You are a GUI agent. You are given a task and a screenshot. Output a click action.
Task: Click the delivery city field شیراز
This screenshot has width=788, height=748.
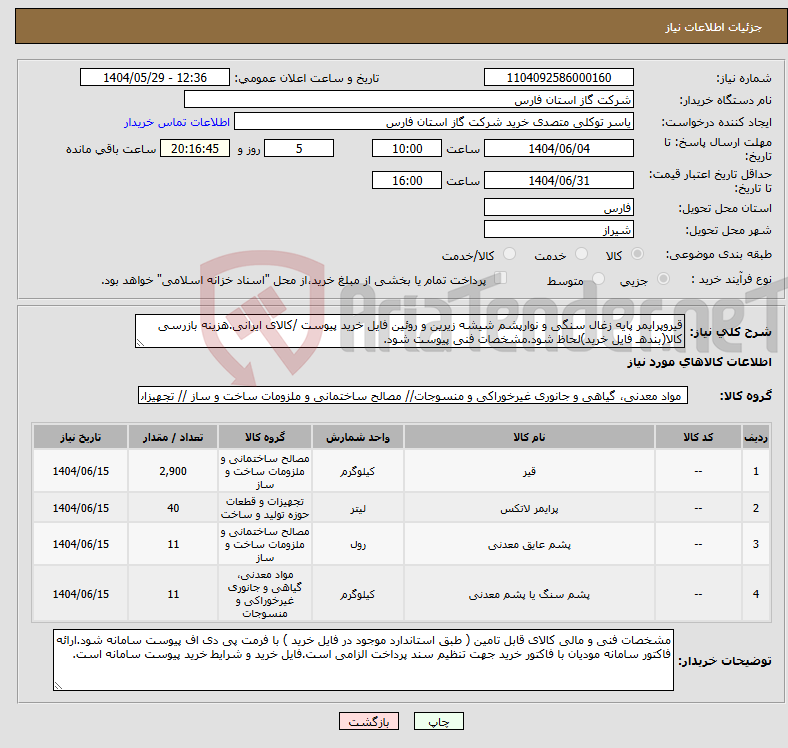point(558,230)
